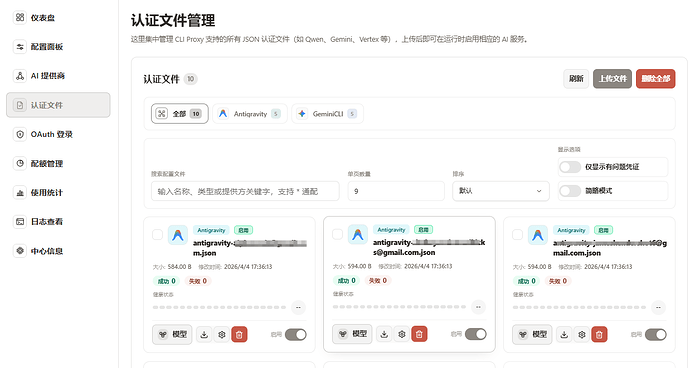Viewport: 690px width, 368px height.
Task: Click the Antigravity tab logo icon
Action: pos(223,114)
